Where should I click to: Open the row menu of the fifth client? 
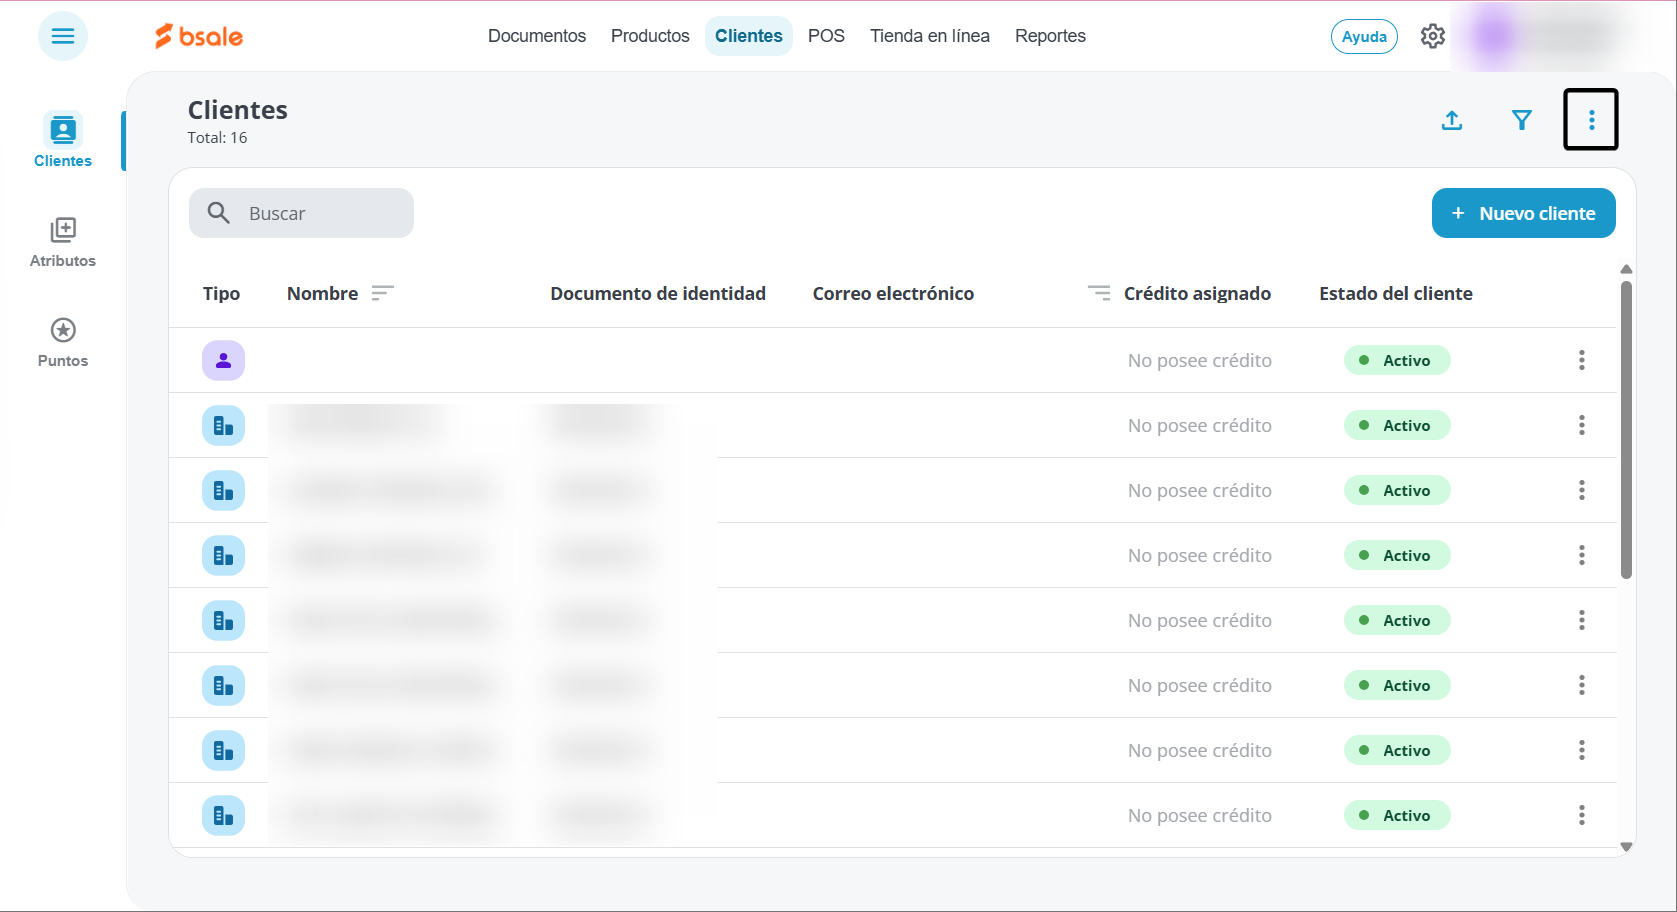(1582, 620)
